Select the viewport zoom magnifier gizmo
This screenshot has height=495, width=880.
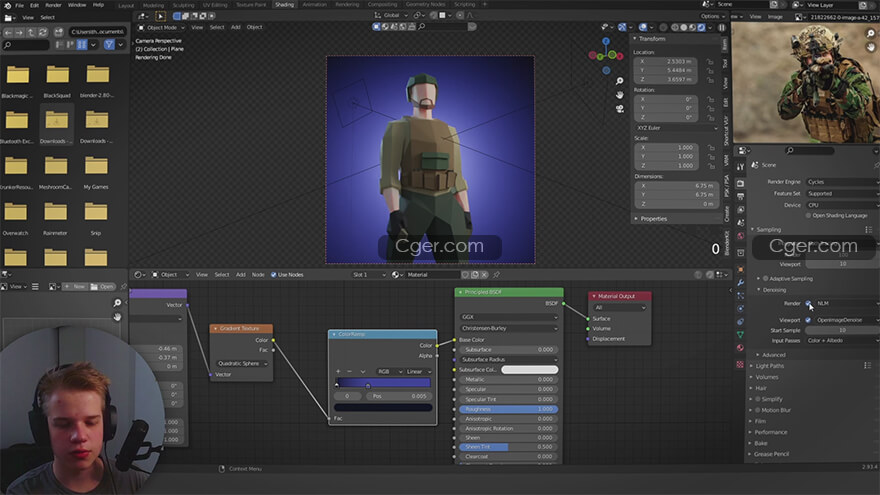(x=620, y=81)
